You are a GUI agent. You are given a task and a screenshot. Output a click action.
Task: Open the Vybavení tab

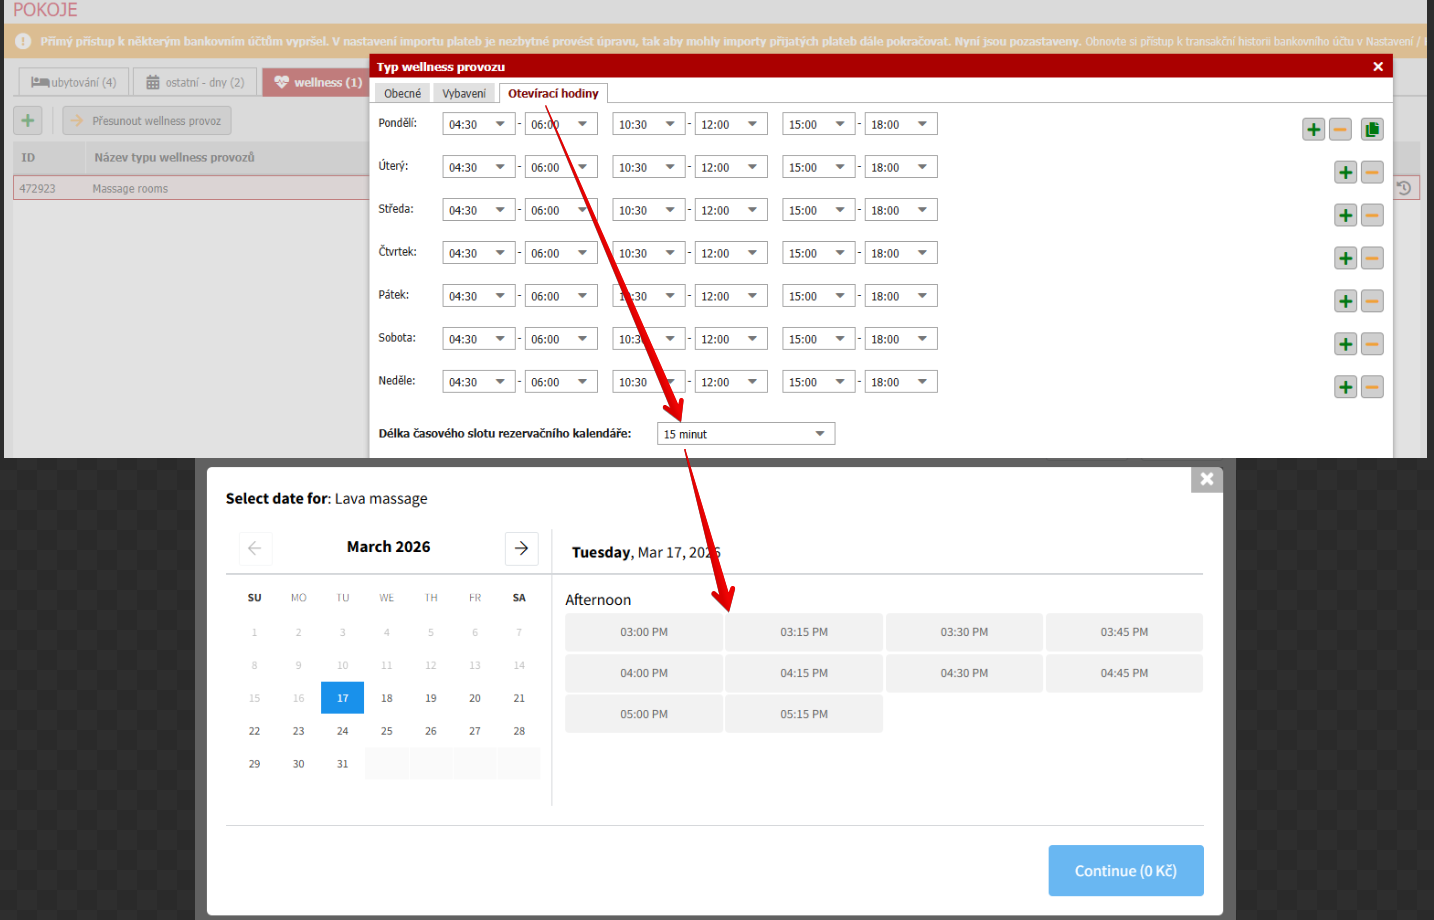[x=464, y=94]
